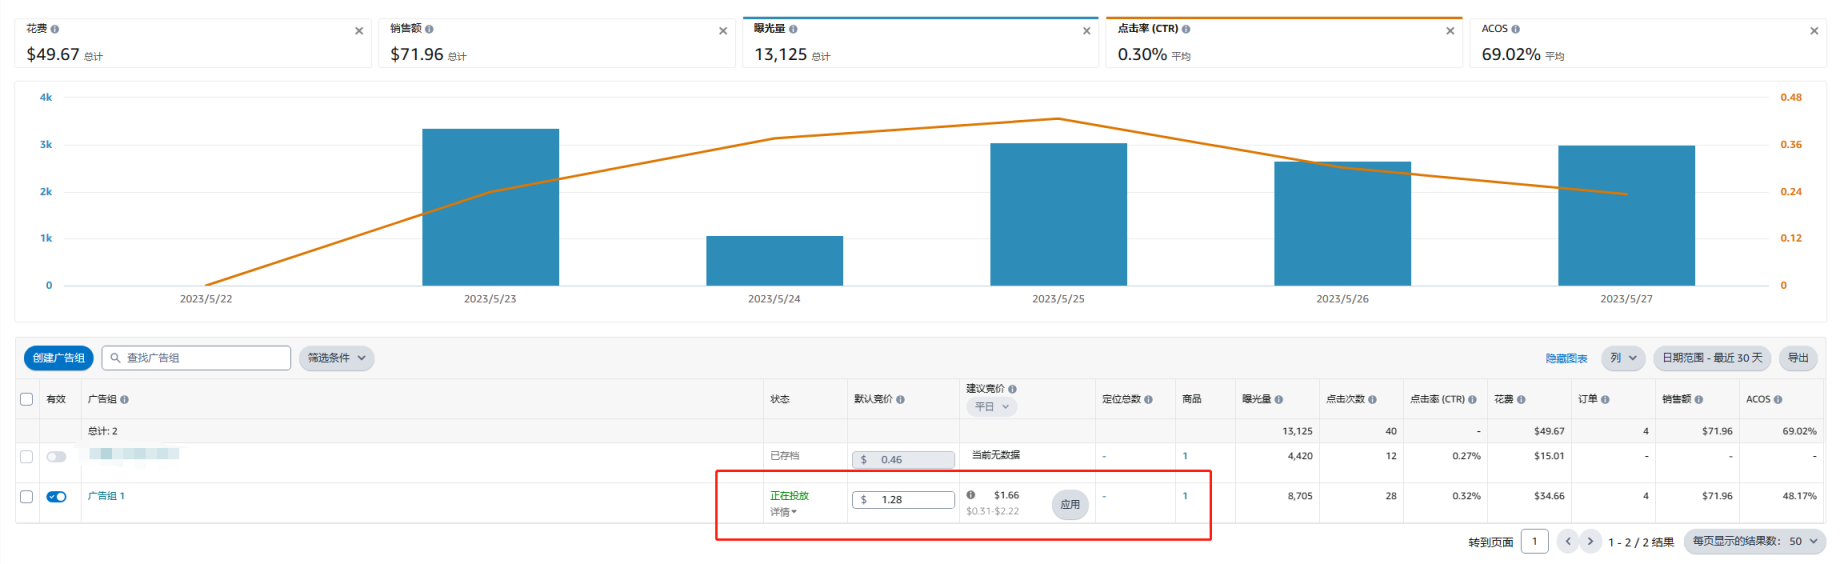Click info icon next to 曝光量 card title
This screenshot has height=564, width=1840.
793,29
